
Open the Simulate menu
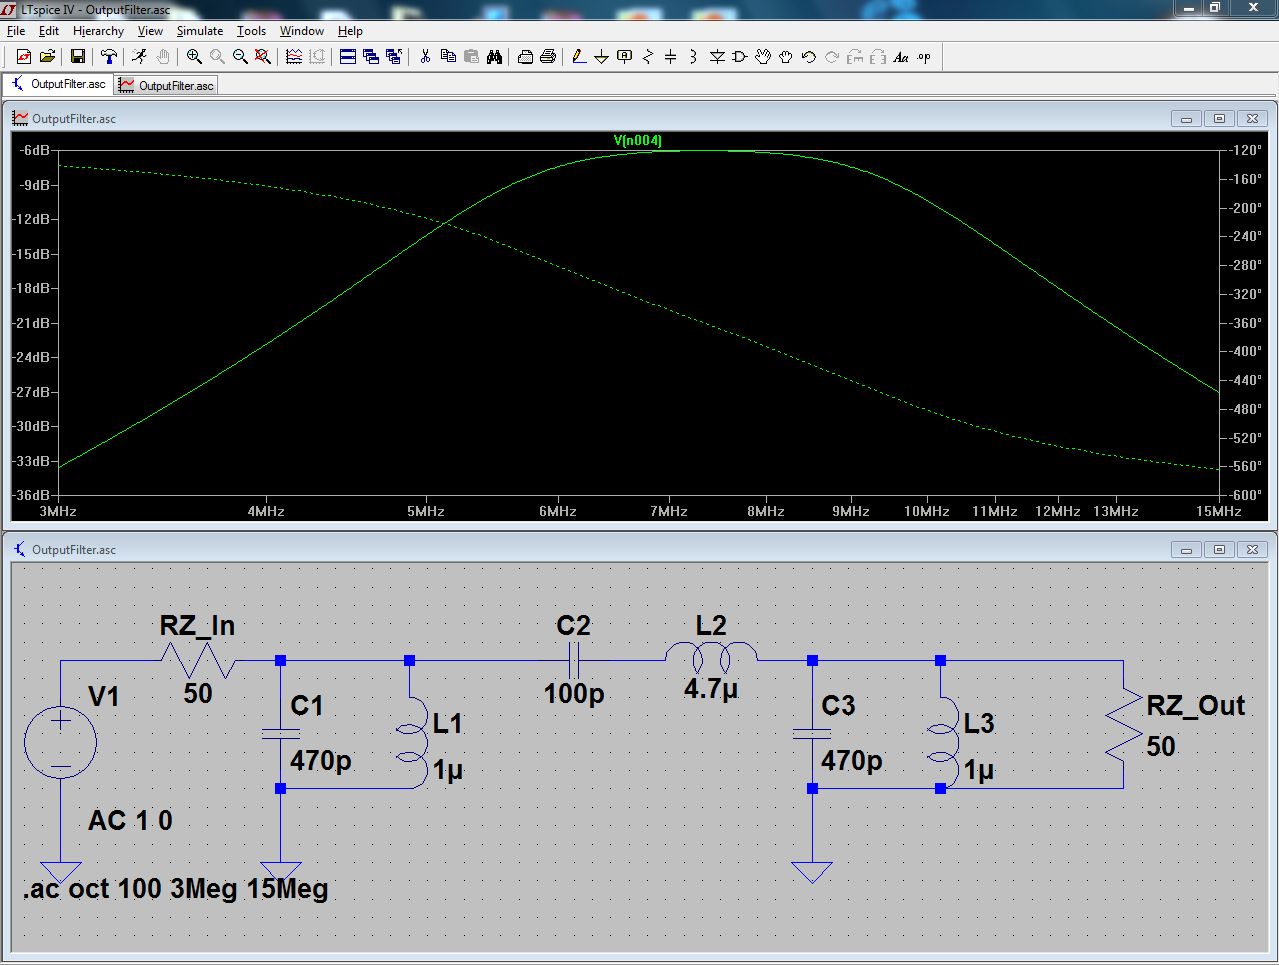(x=199, y=31)
